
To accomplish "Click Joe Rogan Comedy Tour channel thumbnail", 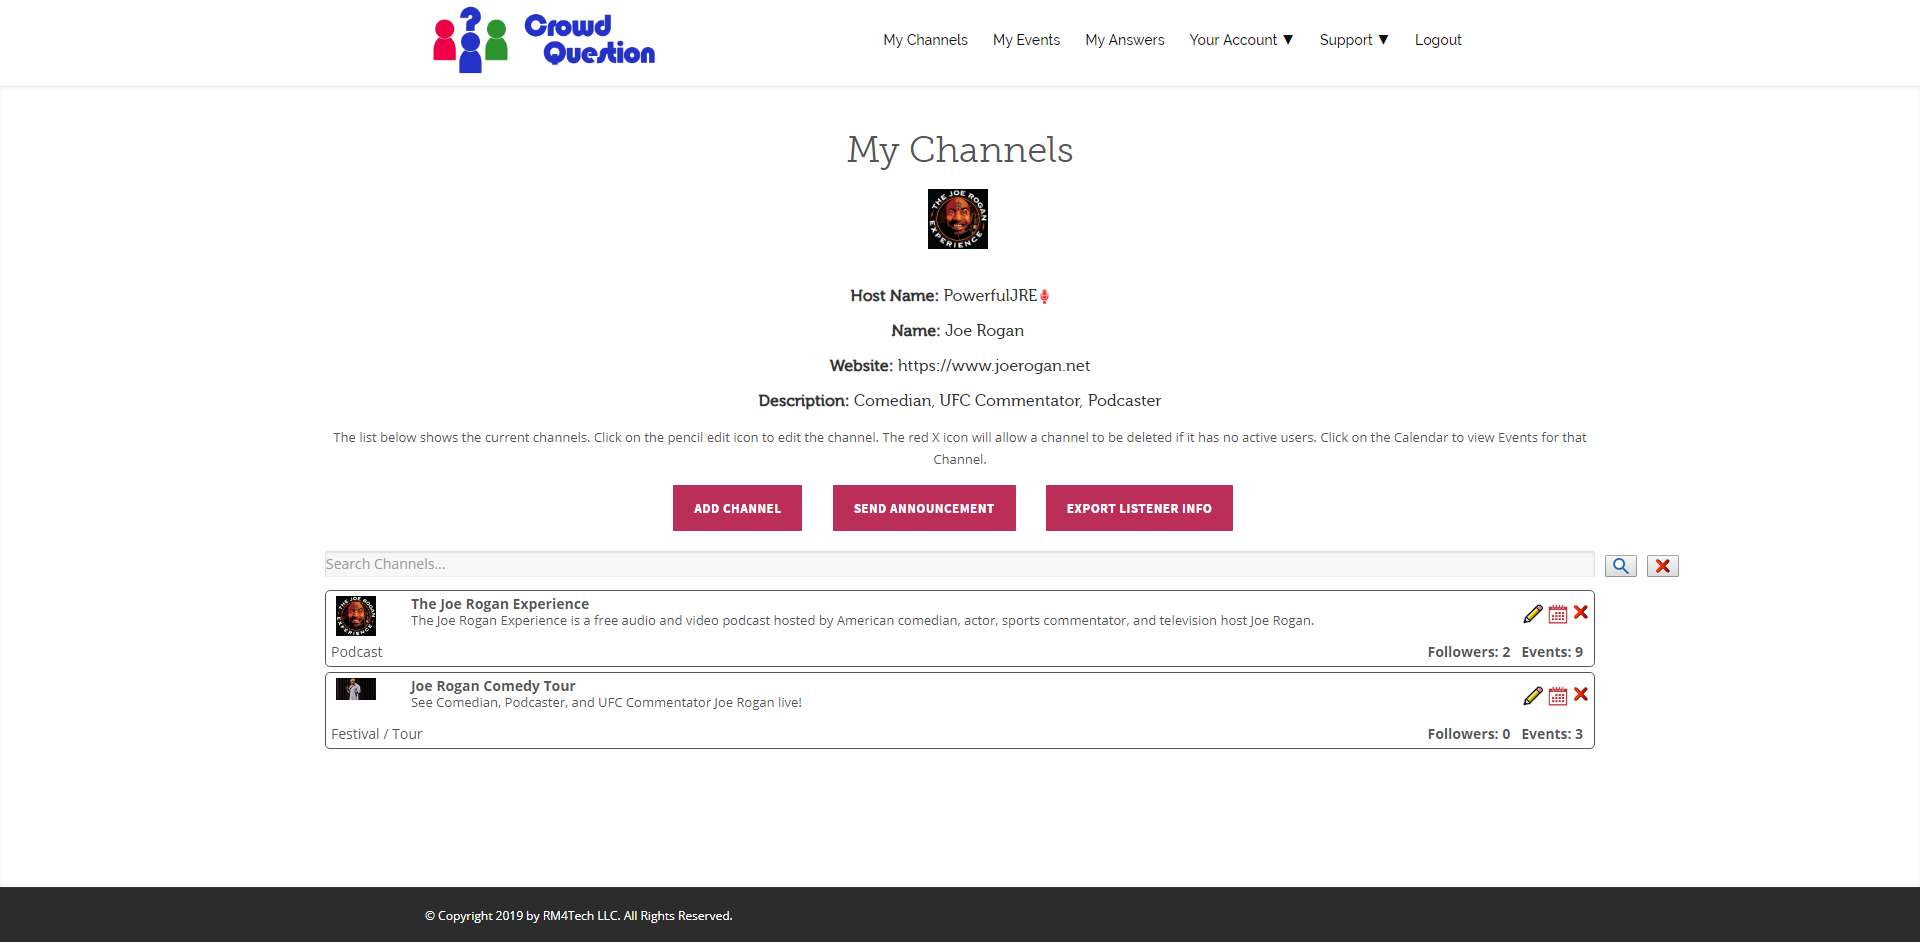I will click(x=356, y=689).
